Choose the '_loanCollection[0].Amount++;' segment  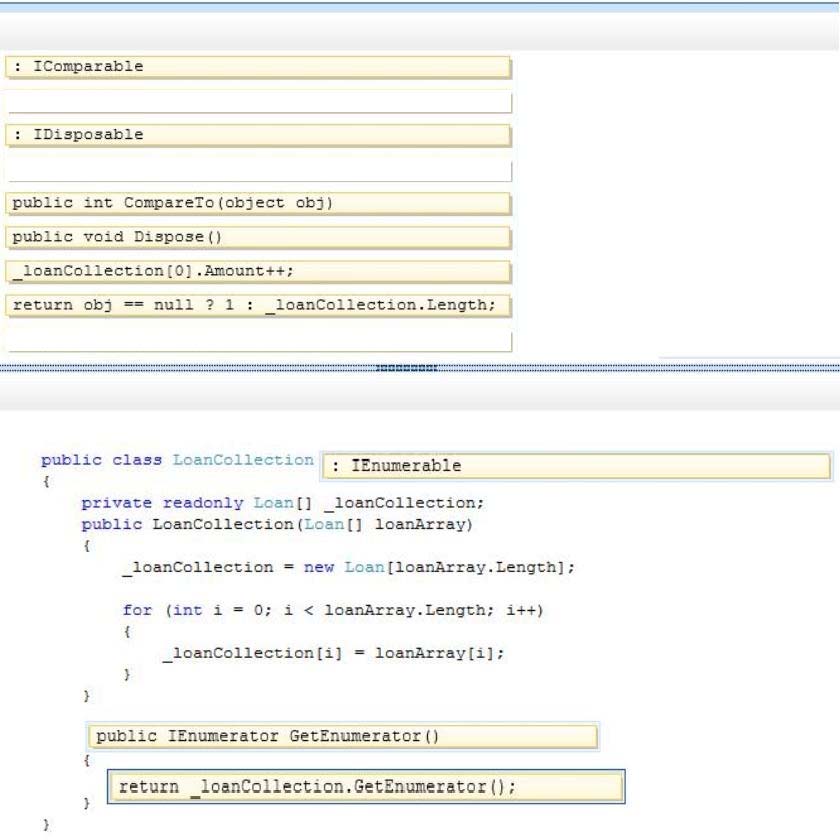tap(258, 272)
